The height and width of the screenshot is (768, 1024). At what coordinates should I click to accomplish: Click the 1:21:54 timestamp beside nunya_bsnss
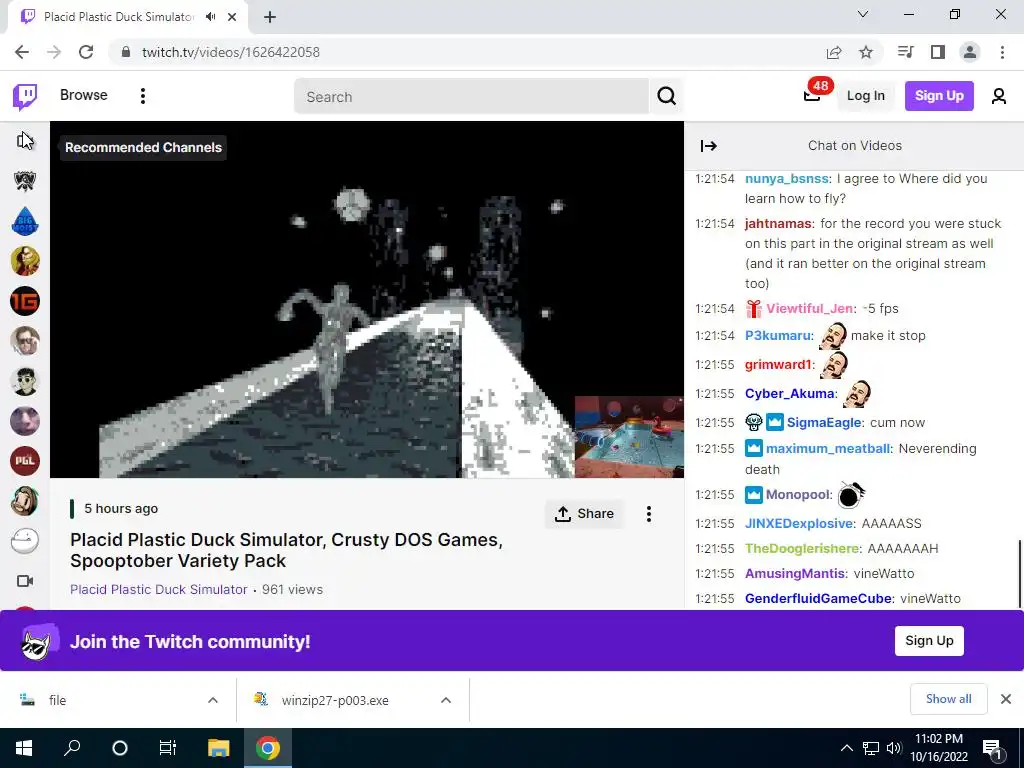(x=714, y=178)
